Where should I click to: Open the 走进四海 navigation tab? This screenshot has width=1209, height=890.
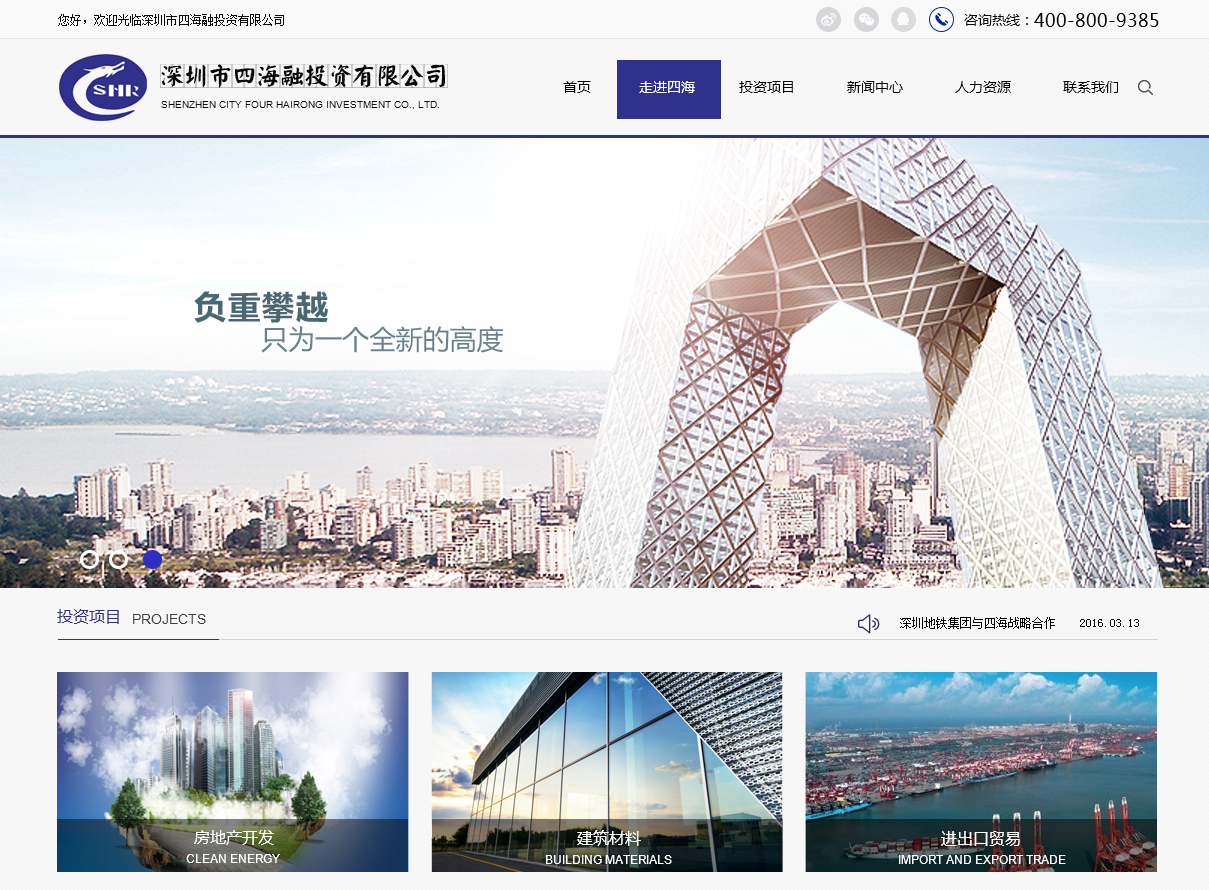coord(668,88)
